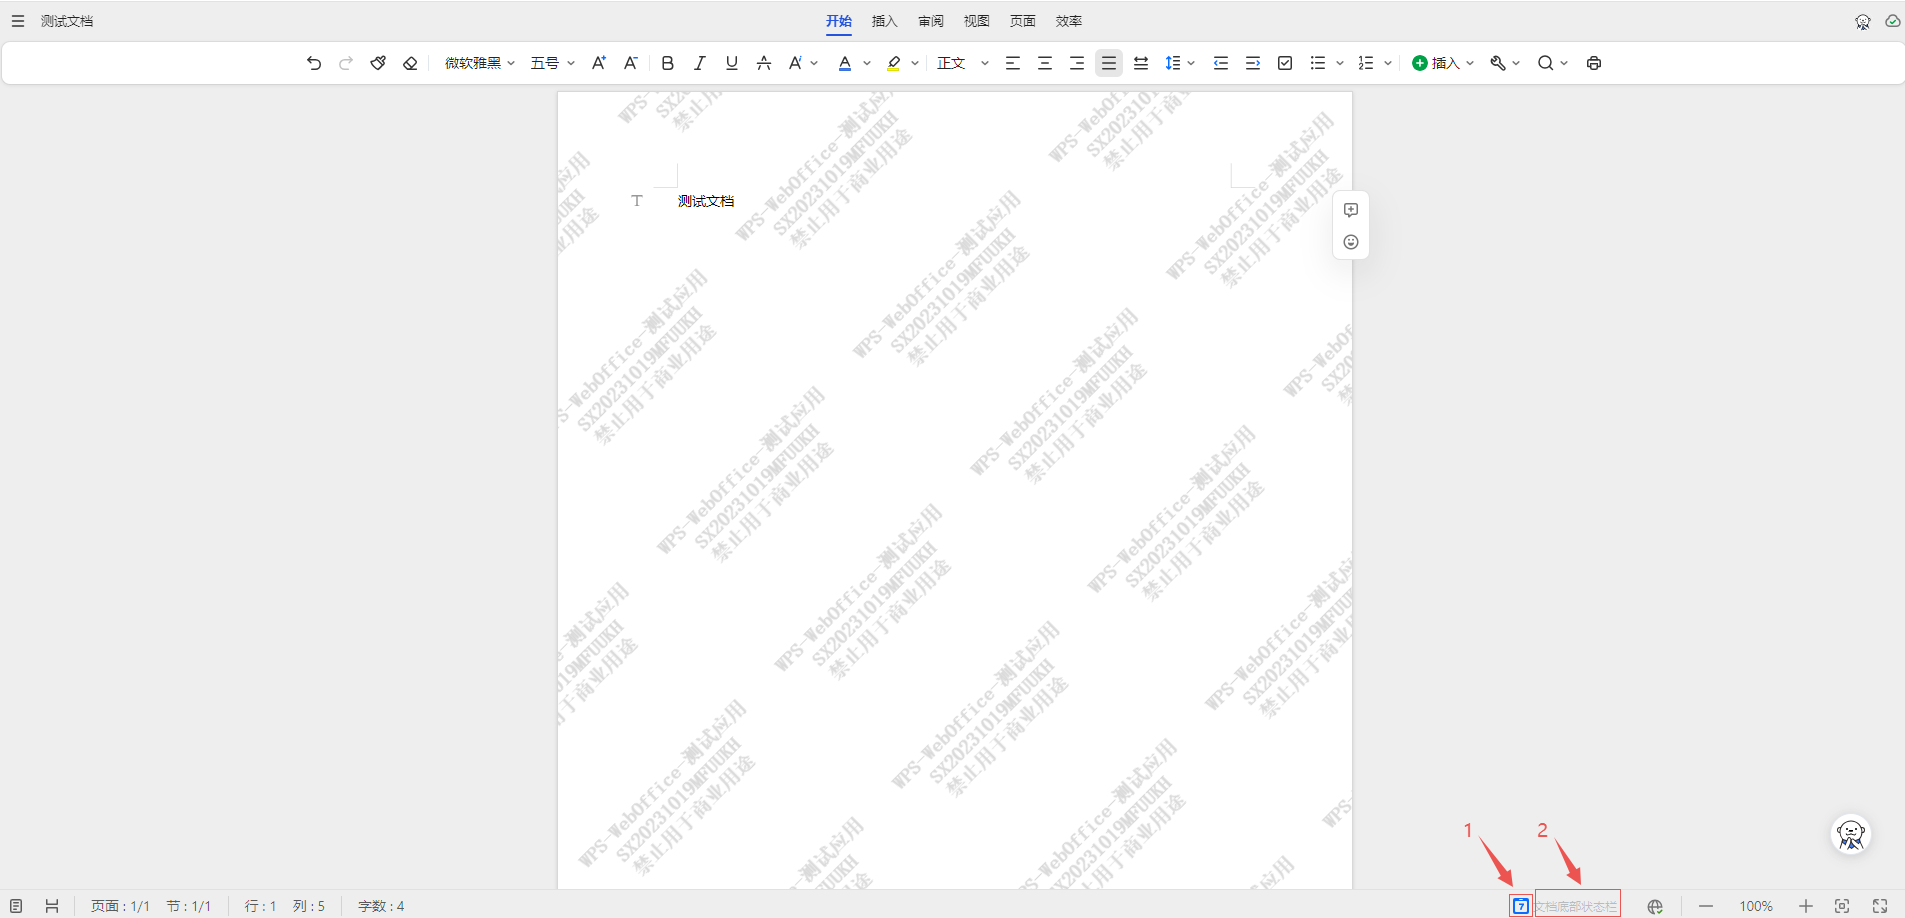This screenshot has height=918, width=1905.
Task: Center align the text
Action: point(1045,63)
